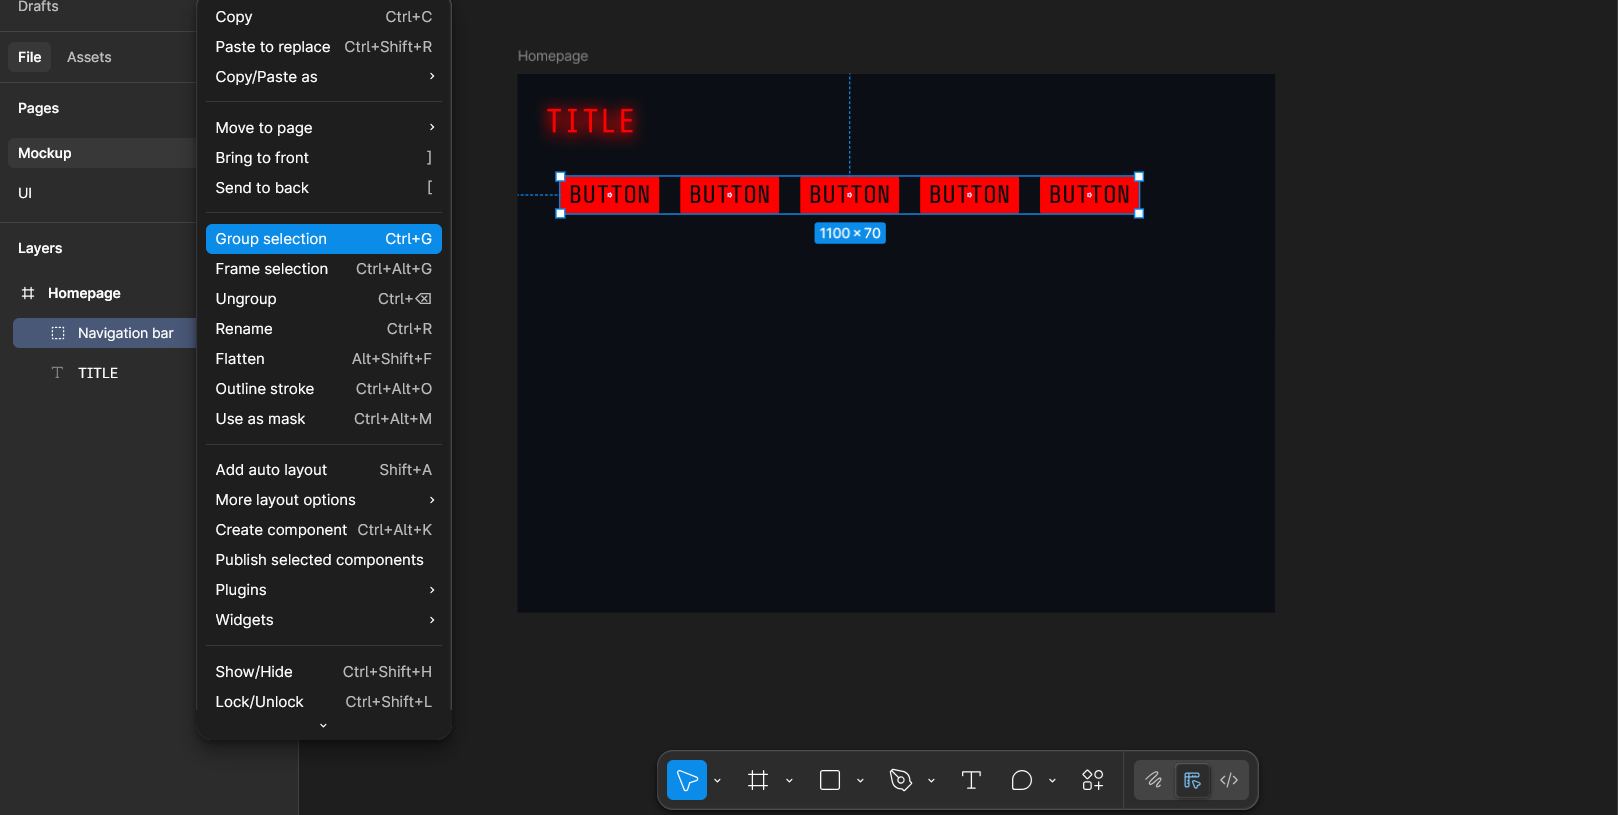Click the first red BUTTON on the canvas
This screenshot has width=1618, height=815.
[x=610, y=195]
